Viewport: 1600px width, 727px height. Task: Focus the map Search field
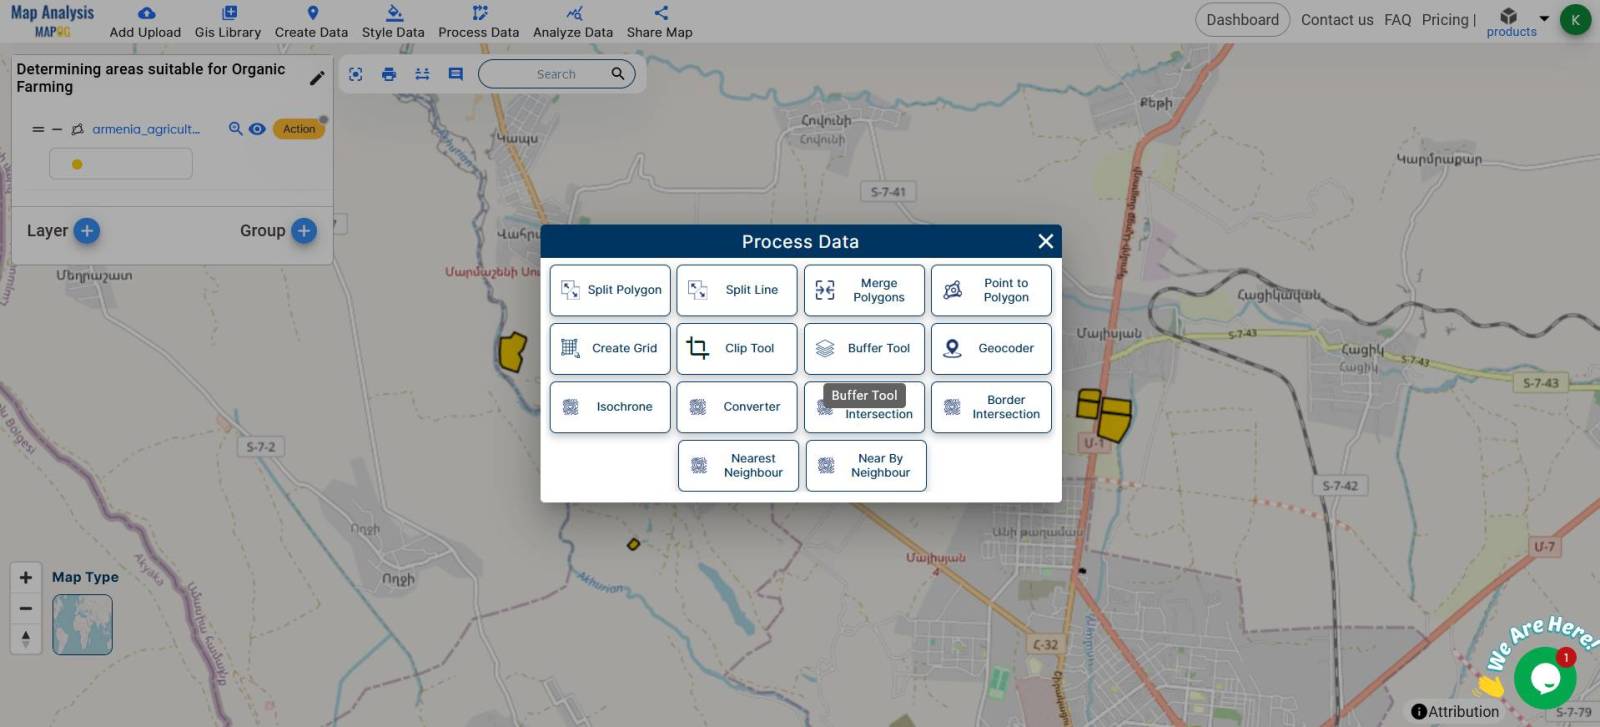(x=556, y=74)
